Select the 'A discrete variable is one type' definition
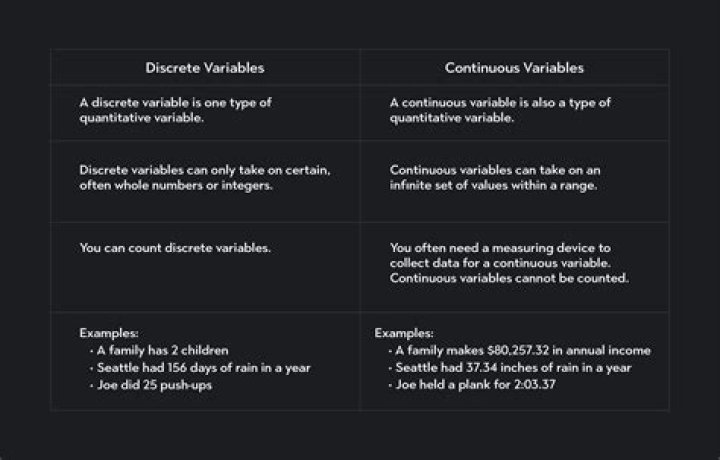Screen dimensions: 720x460 (x=175, y=109)
